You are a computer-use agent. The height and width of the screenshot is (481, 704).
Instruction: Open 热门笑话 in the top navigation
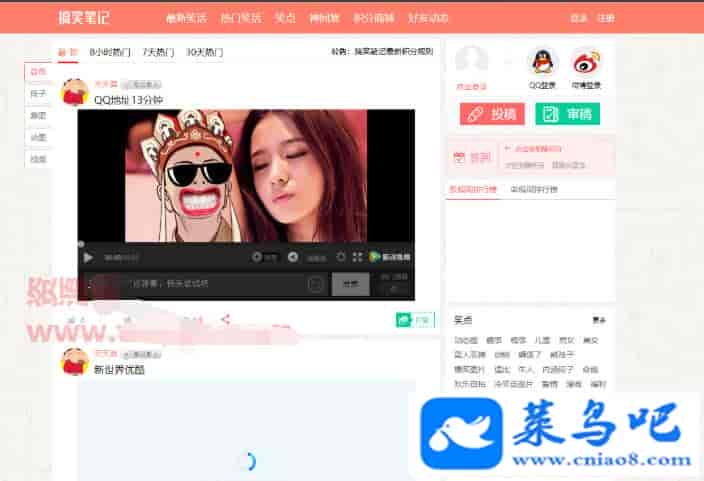click(240, 18)
